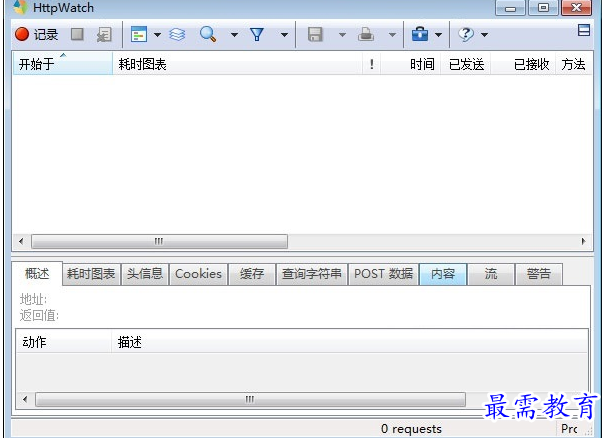Viewport: 606px width, 438px height.
Task: Click the Clear log icon
Action: click(104, 34)
